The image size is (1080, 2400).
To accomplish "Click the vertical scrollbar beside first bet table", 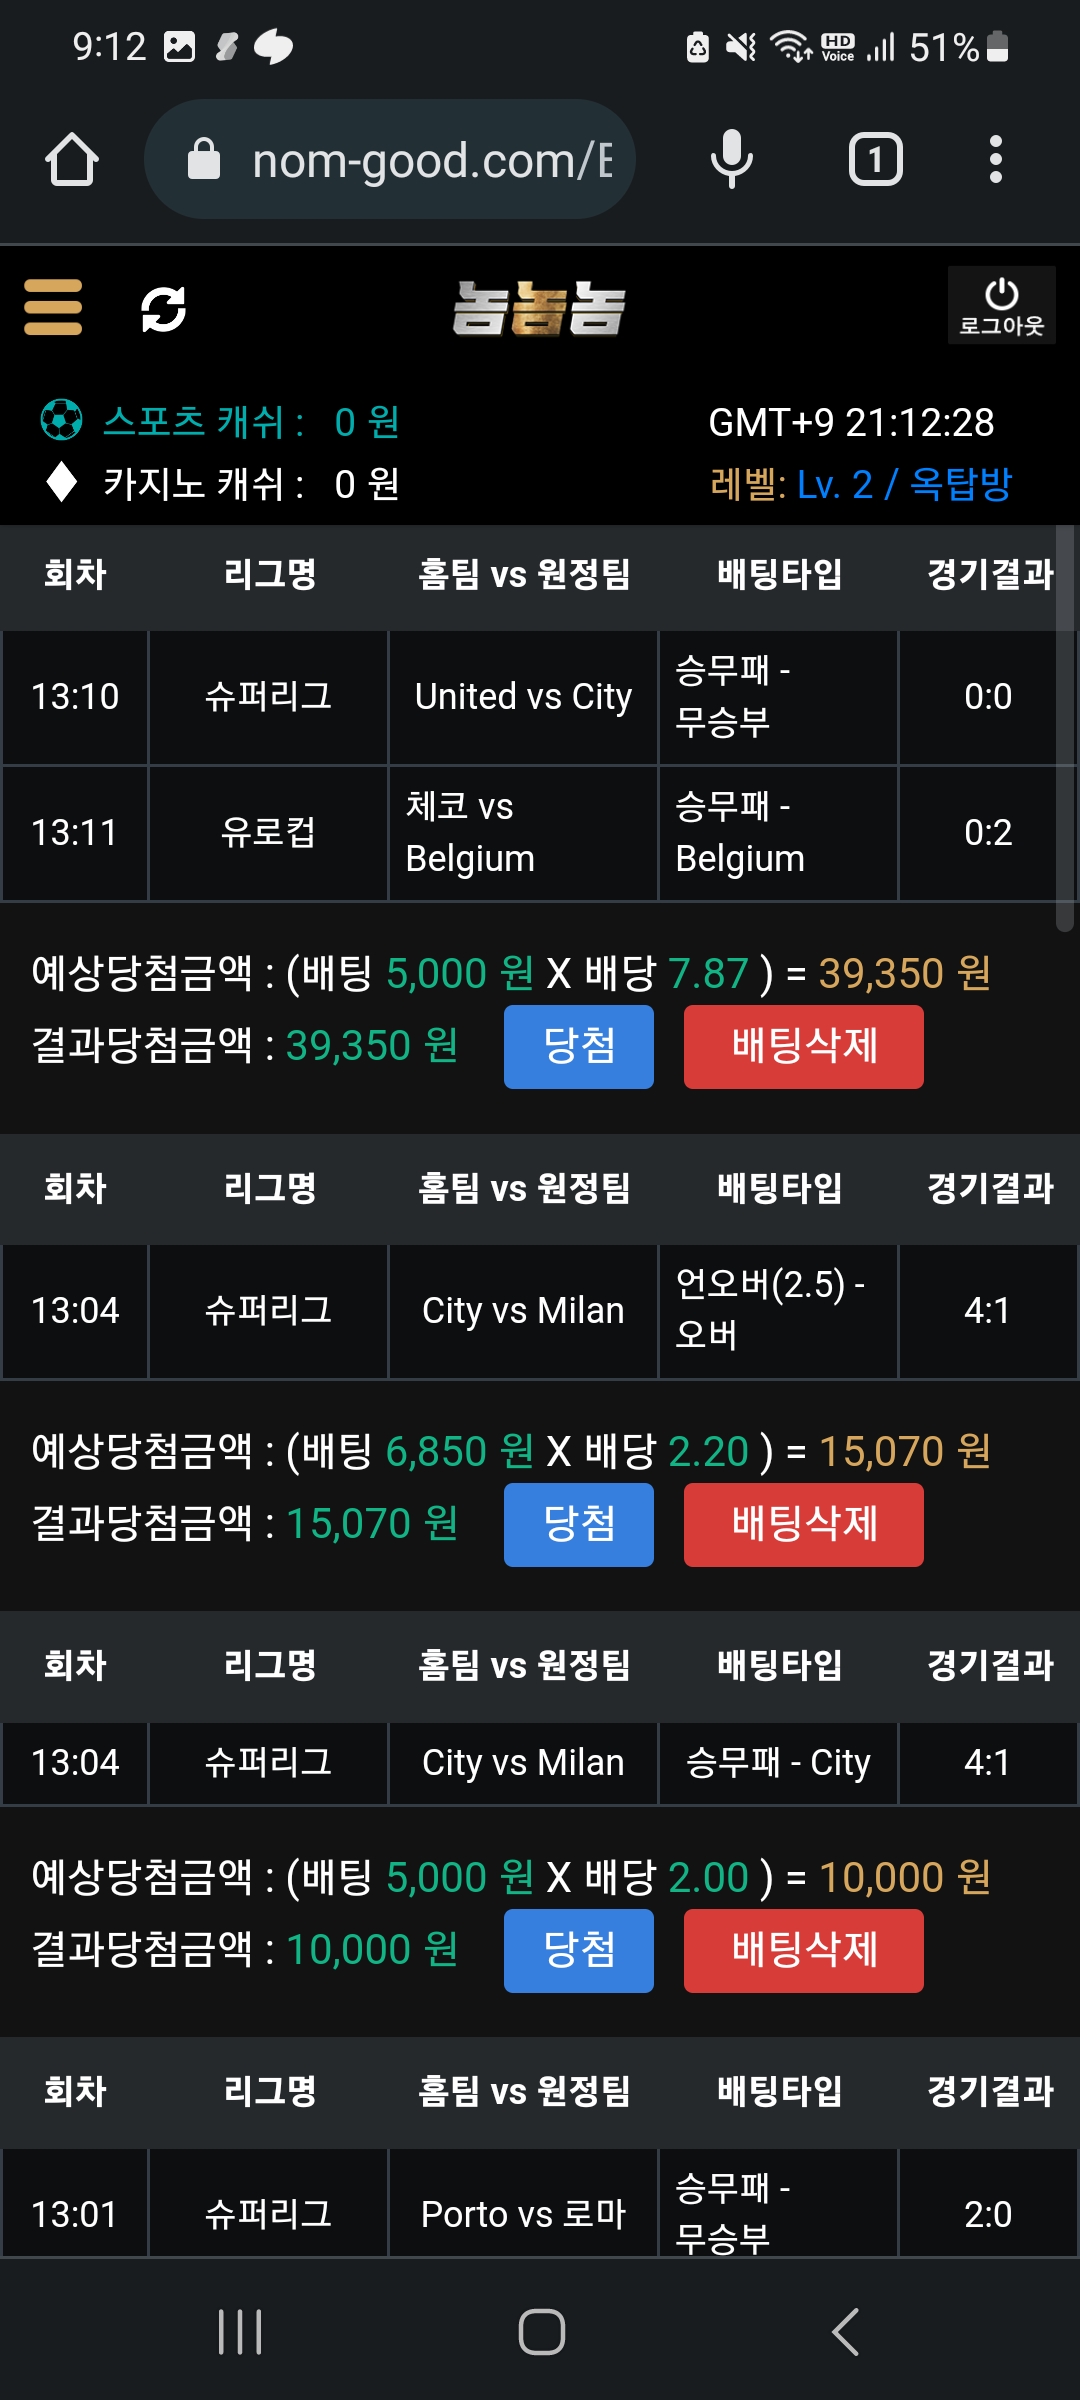I will [1065, 730].
